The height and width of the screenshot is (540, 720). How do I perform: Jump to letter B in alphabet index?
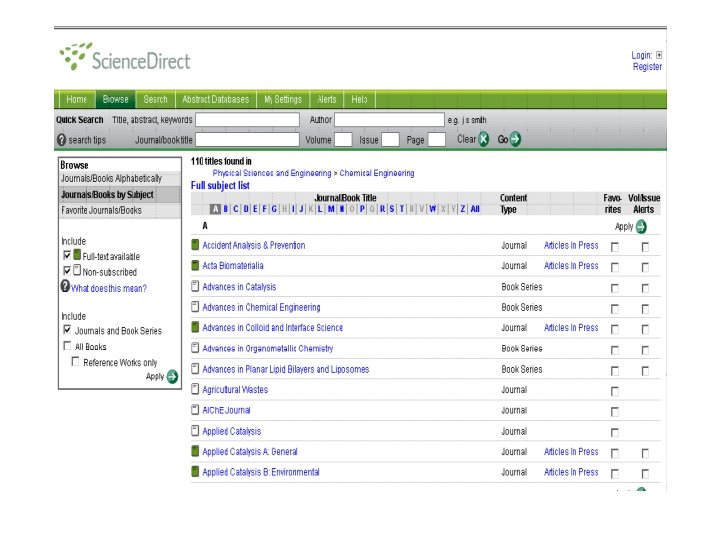point(225,209)
